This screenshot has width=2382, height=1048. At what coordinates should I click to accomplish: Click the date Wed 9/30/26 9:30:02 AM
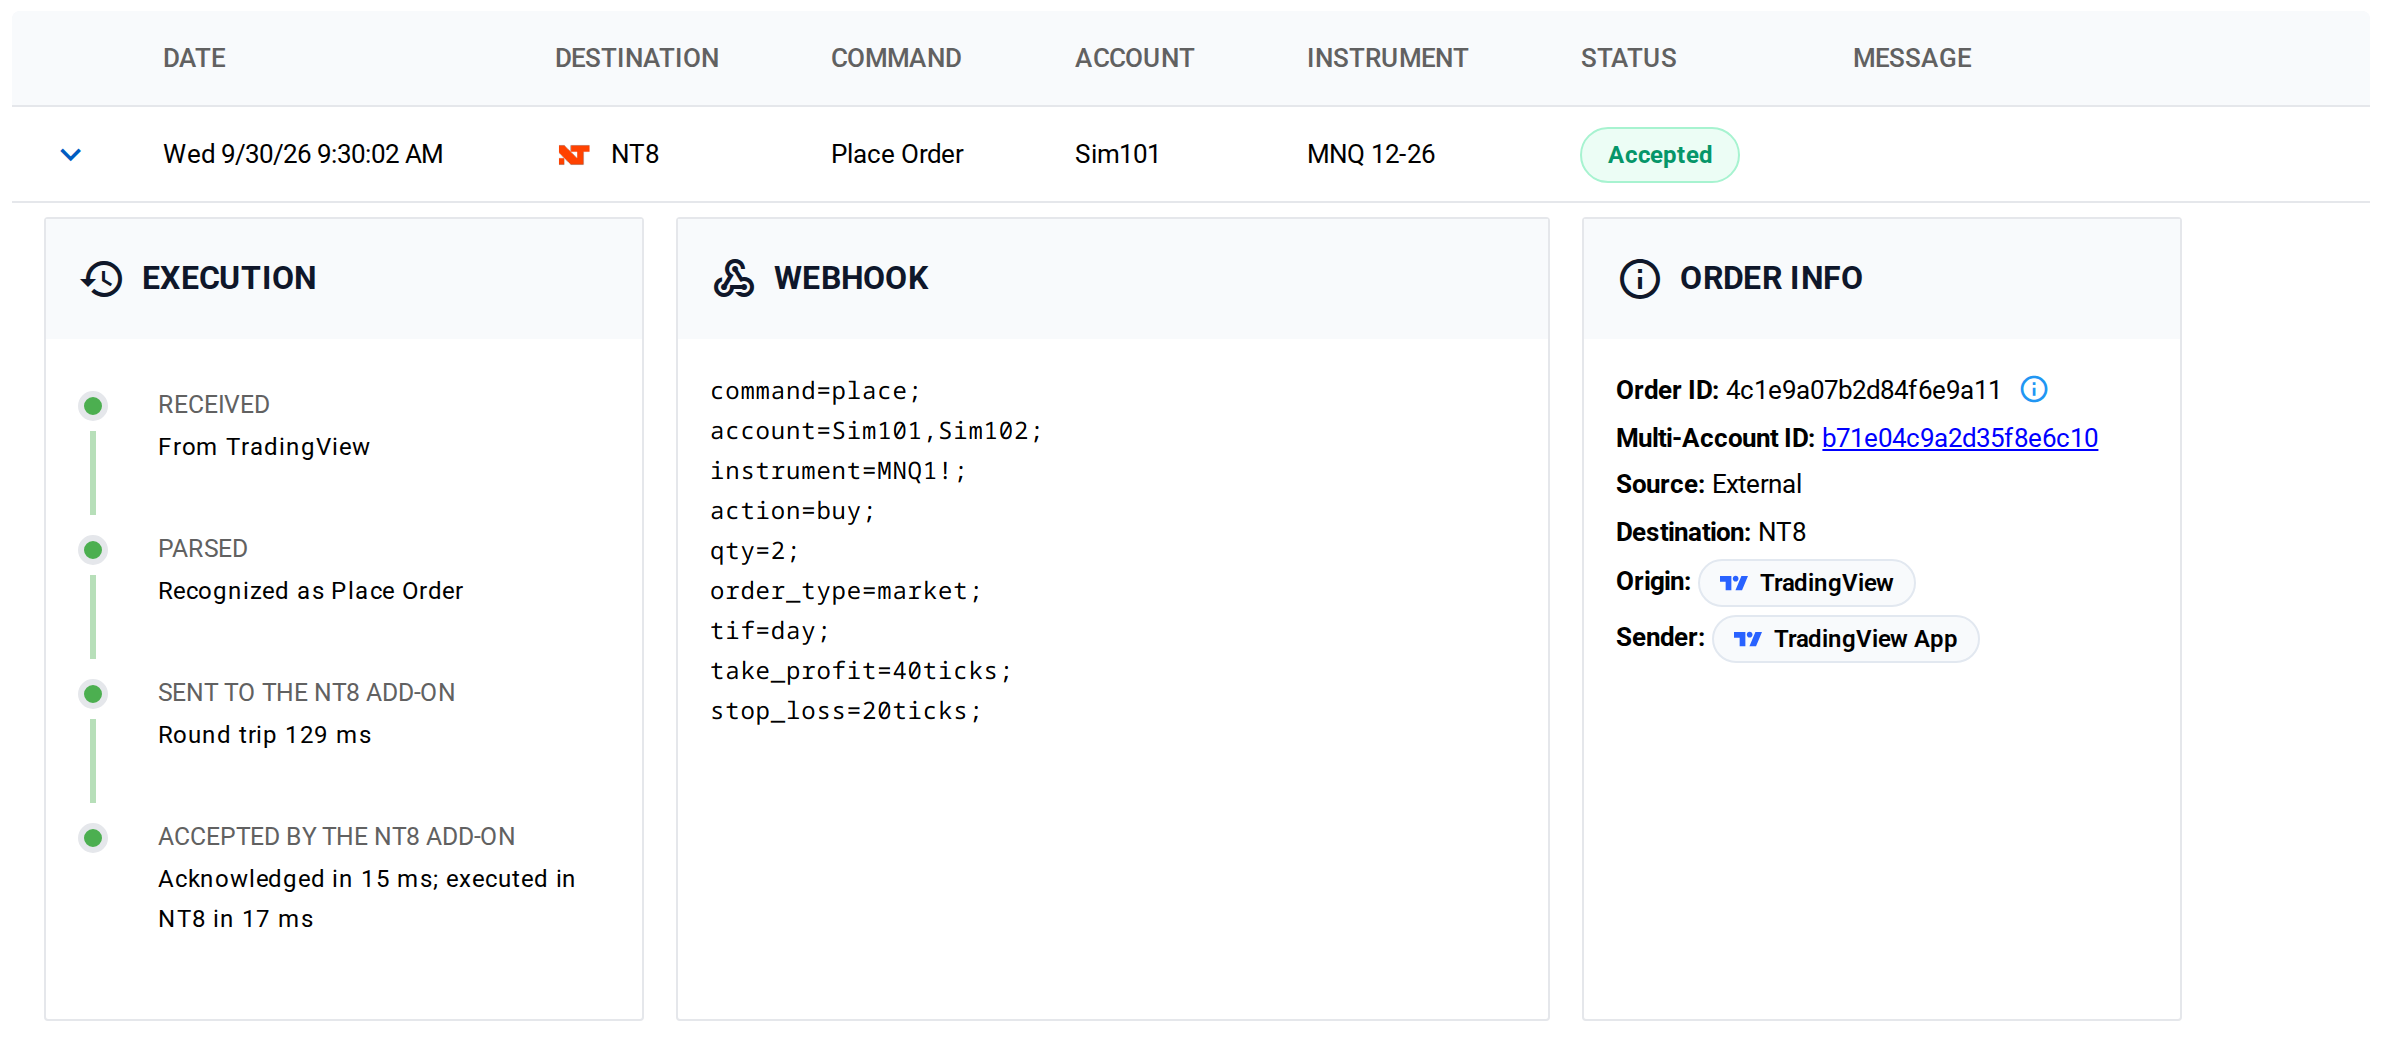coord(303,154)
